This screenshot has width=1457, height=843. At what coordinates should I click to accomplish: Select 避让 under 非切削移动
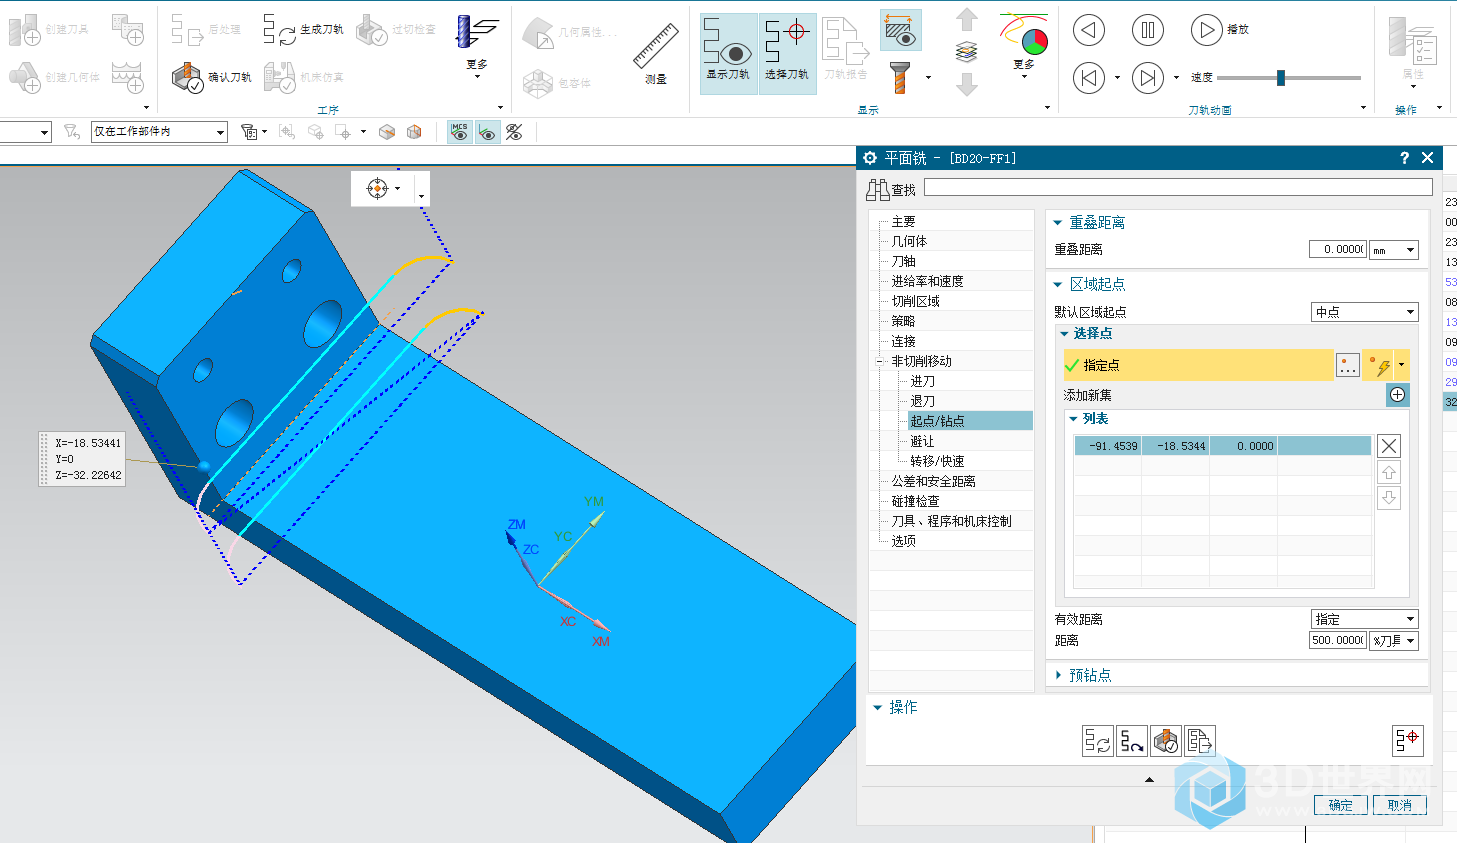click(922, 441)
